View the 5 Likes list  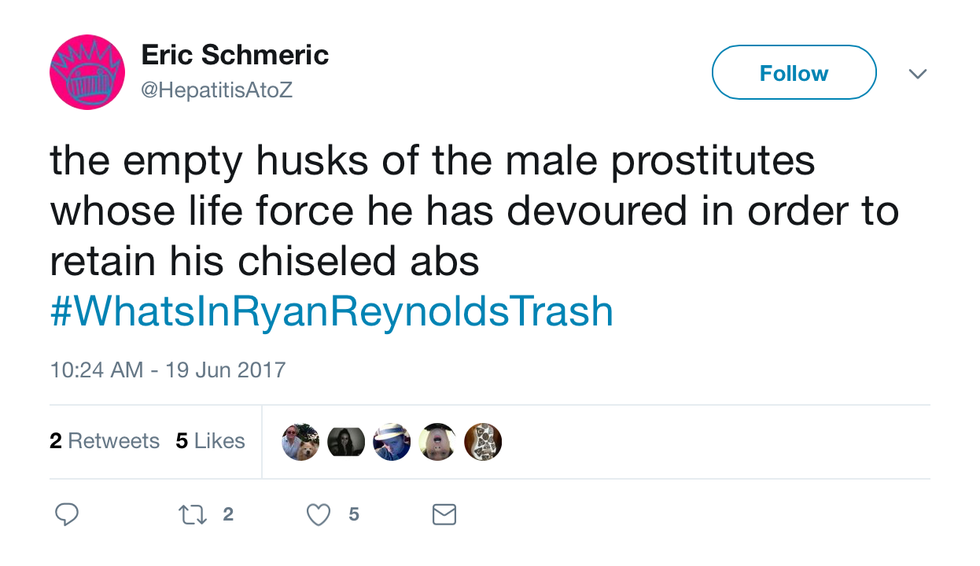[x=210, y=441]
